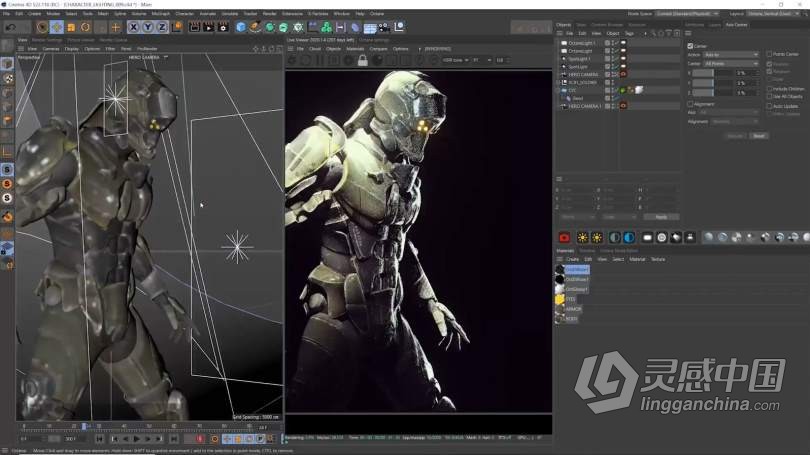This screenshot has height=455, width=810.
Task: Click the white rectangle area light icon
Action: pos(647,238)
